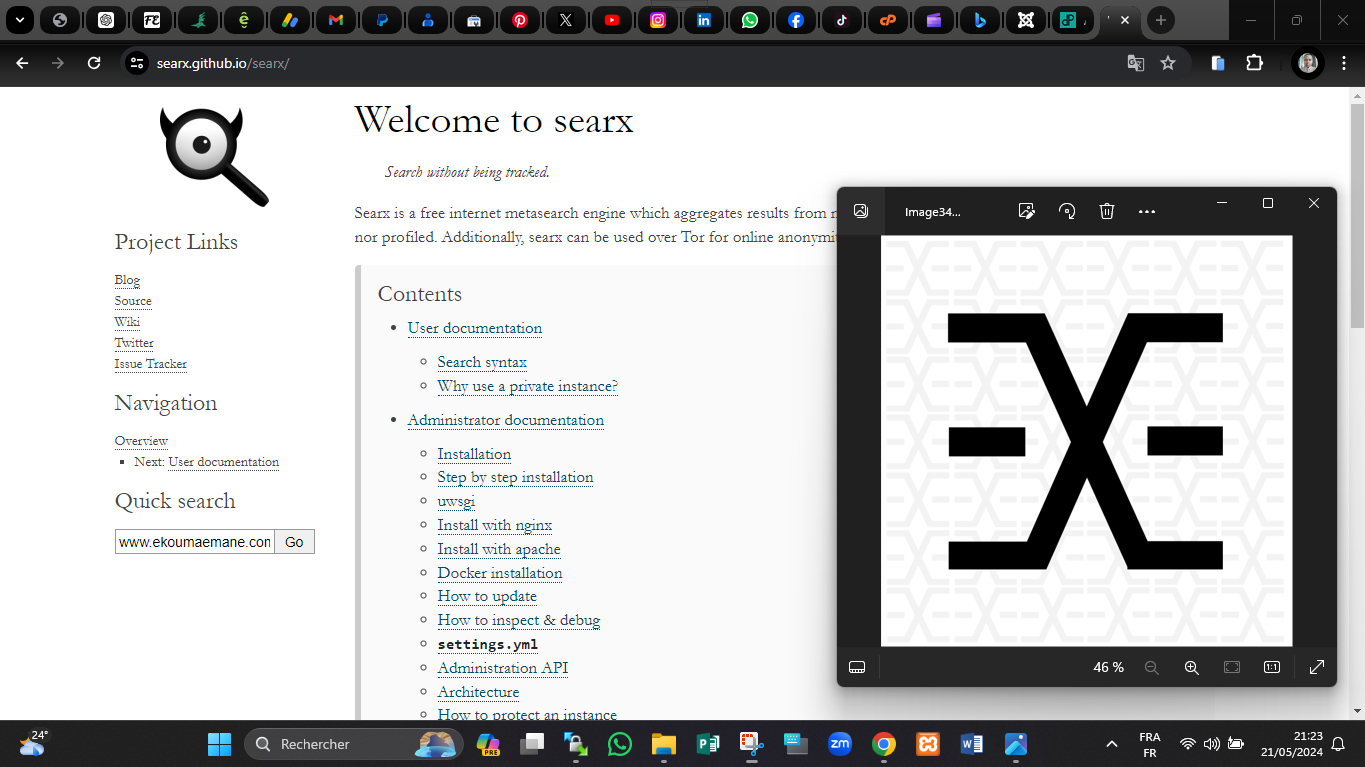Open a new Chrome tab
This screenshot has width=1365, height=767.
tap(1160, 20)
